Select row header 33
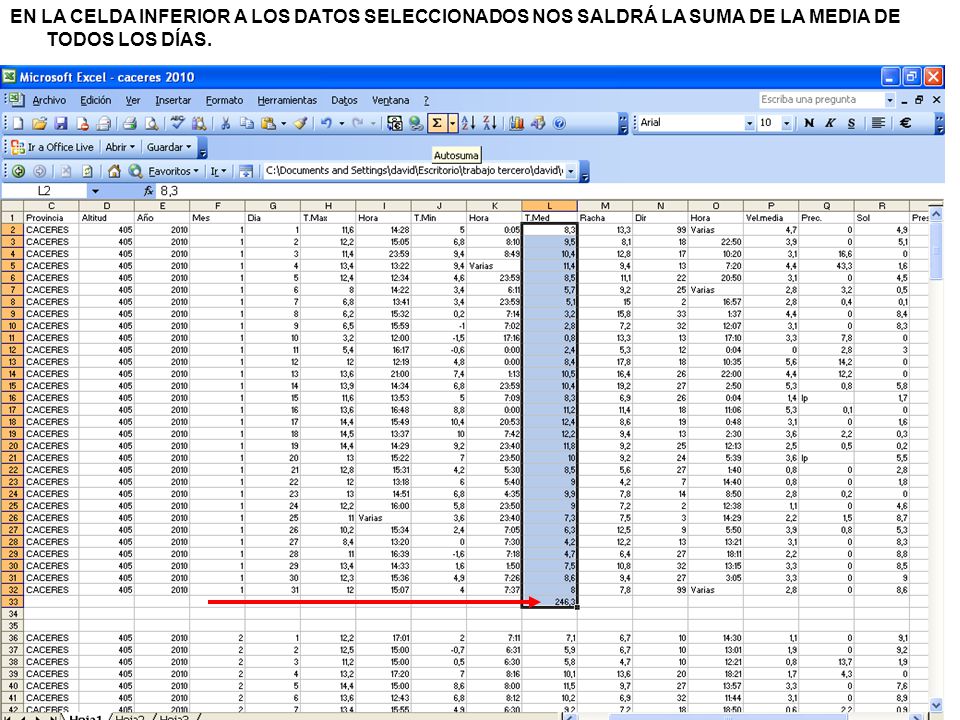Viewport: 960px width, 720px height. 12,602
